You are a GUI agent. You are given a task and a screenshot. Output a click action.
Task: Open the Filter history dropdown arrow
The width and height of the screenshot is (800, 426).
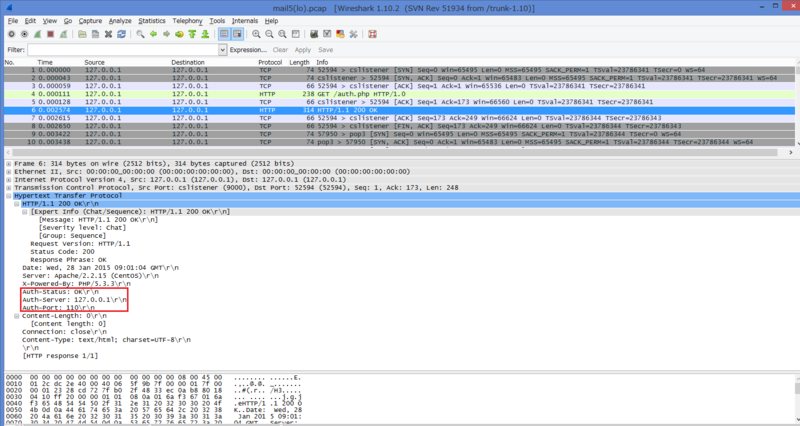click(222, 50)
